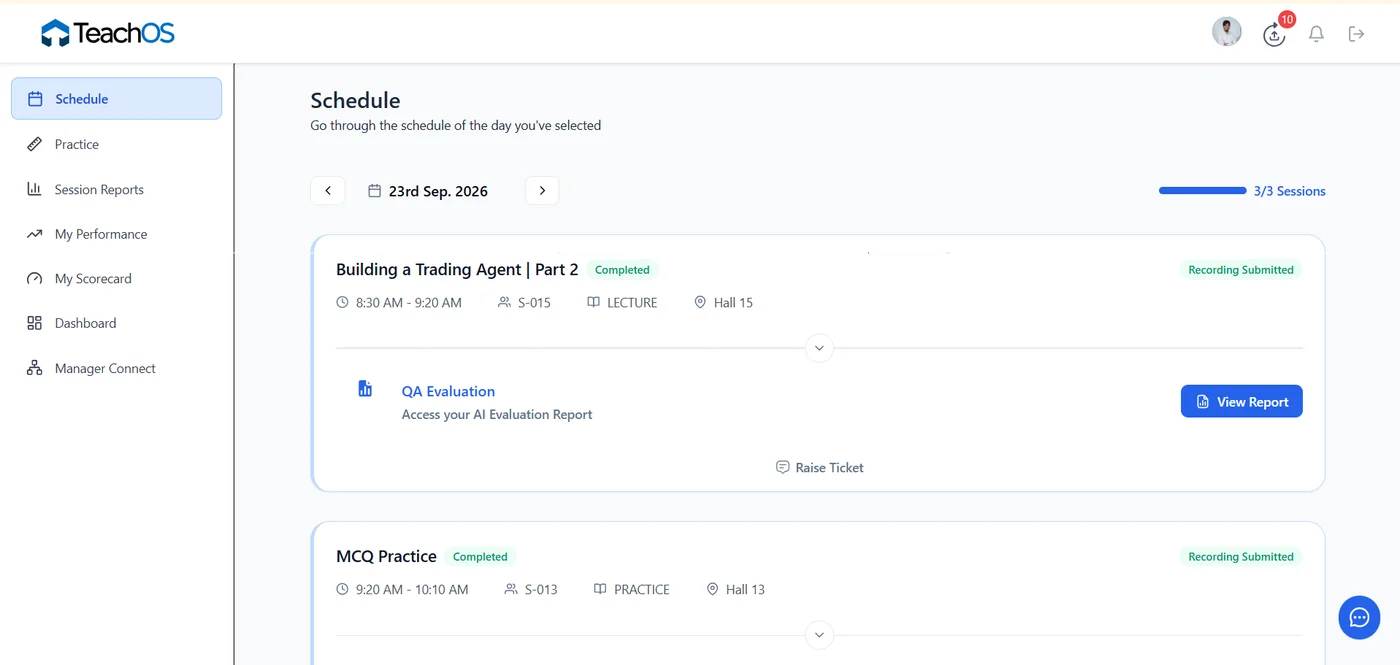This screenshot has height=665, width=1400.
Task: Click the QA Evaluation chart icon
Action: click(x=365, y=389)
